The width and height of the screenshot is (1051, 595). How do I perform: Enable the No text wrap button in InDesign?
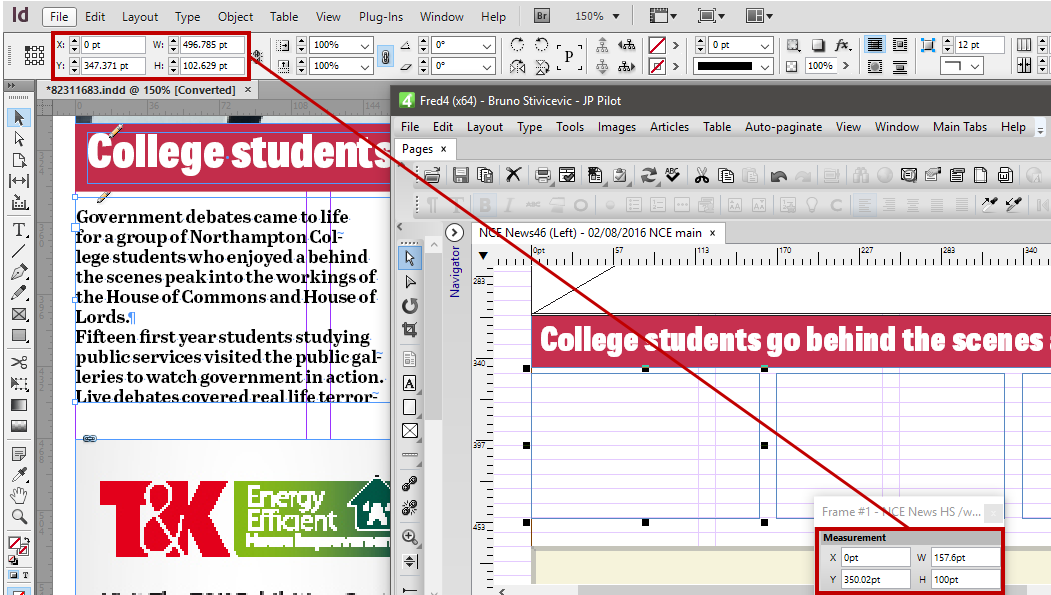tap(875, 45)
